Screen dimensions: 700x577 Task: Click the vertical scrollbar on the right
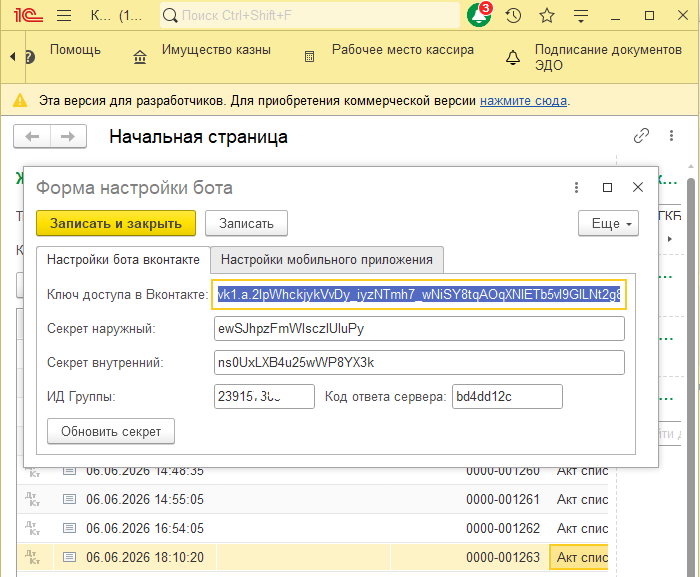tap(691, 375)
